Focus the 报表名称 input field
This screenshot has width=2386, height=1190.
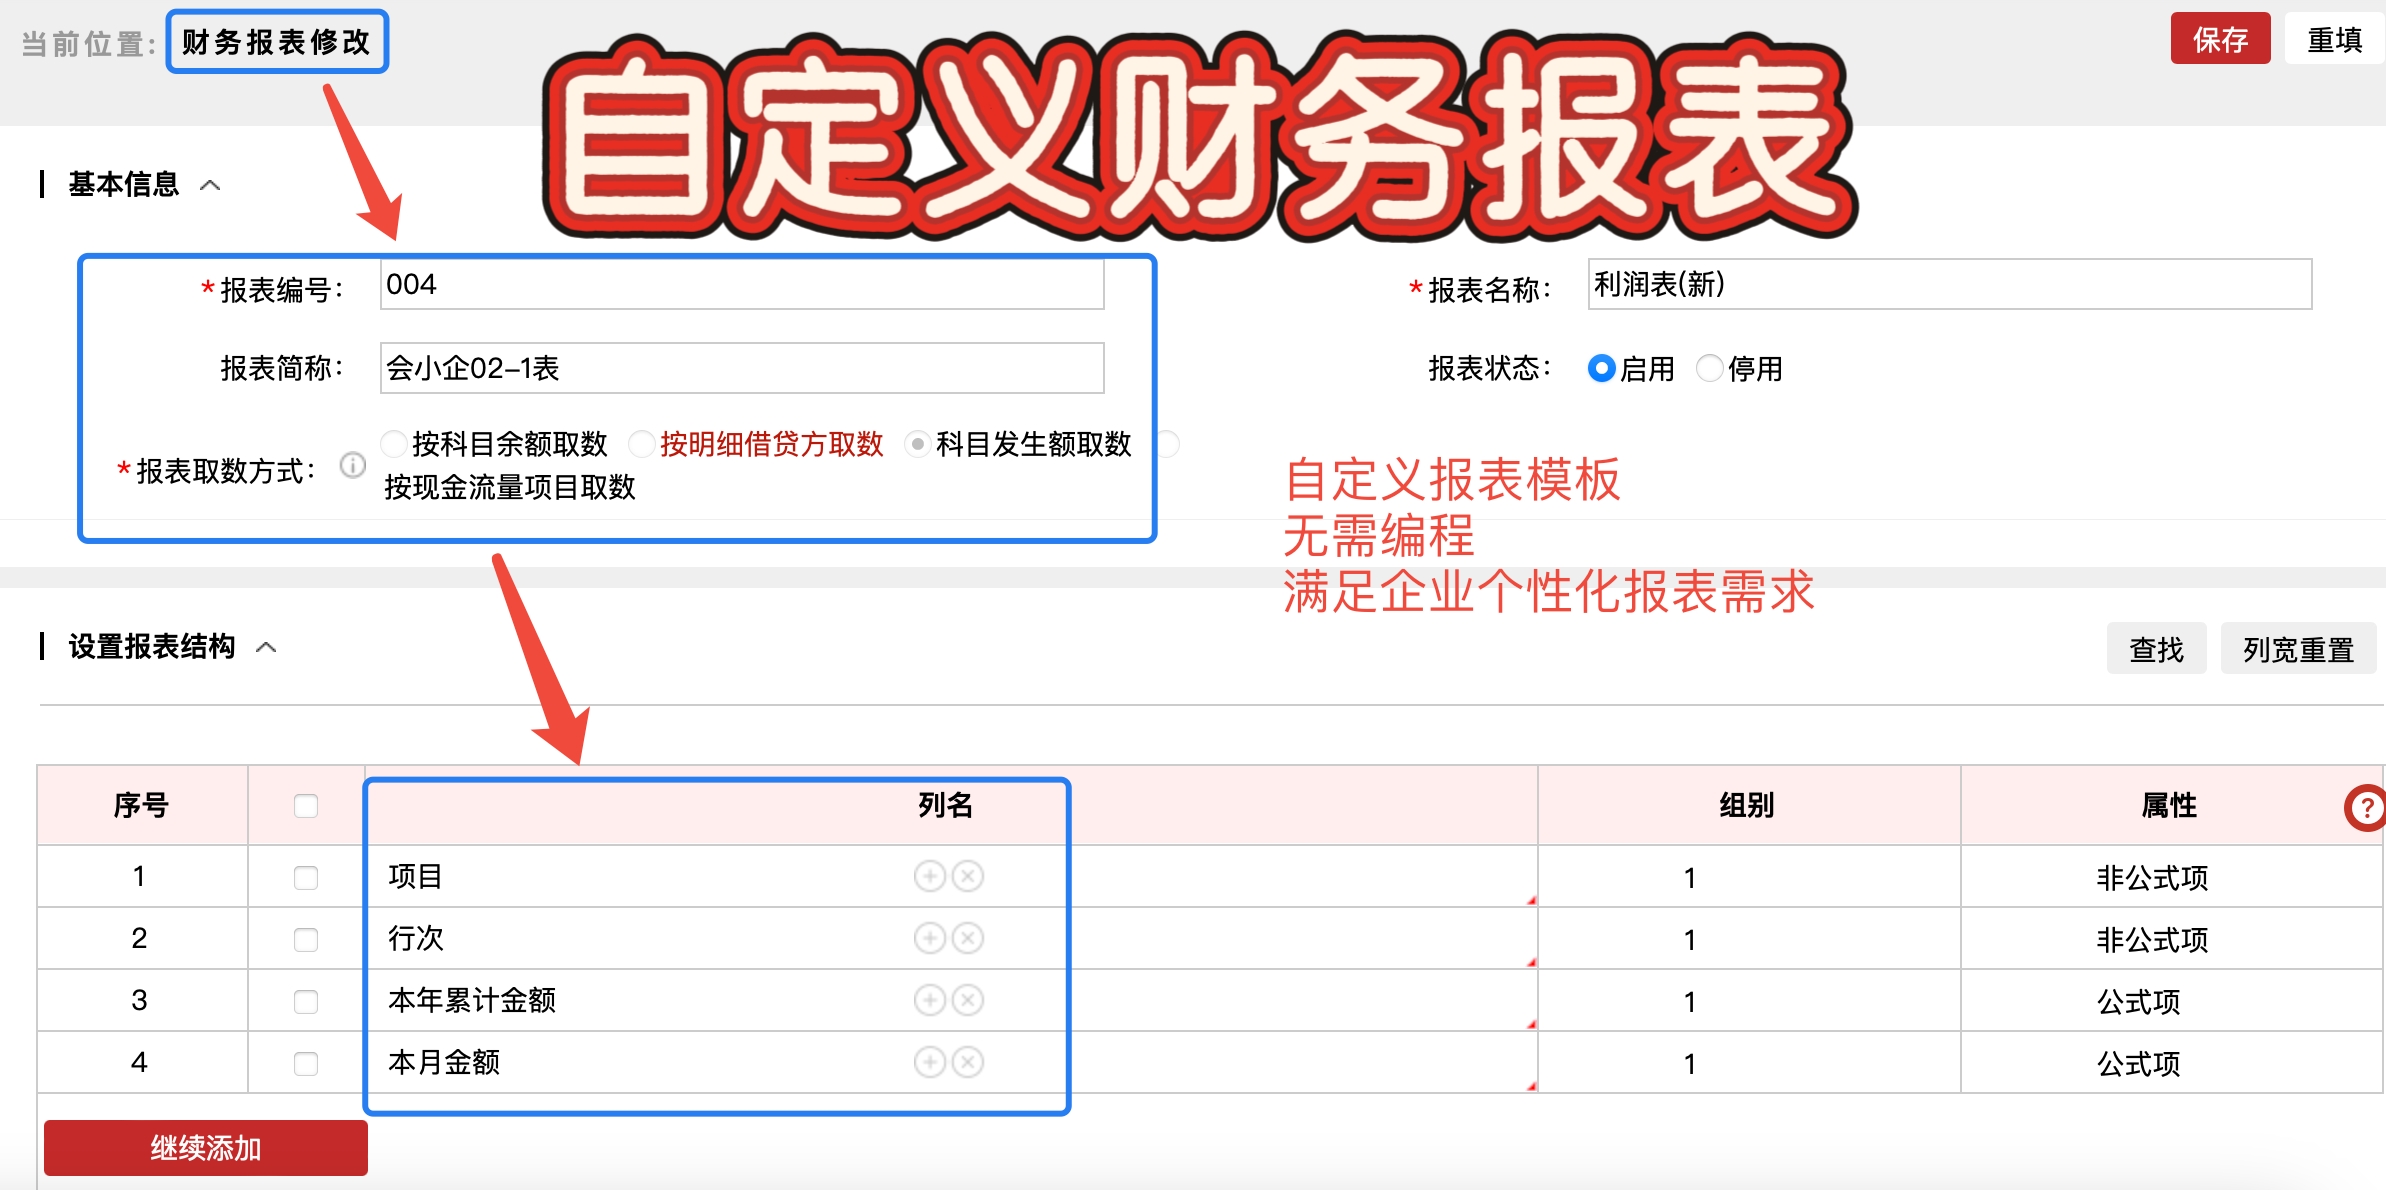pos(1950,285)
